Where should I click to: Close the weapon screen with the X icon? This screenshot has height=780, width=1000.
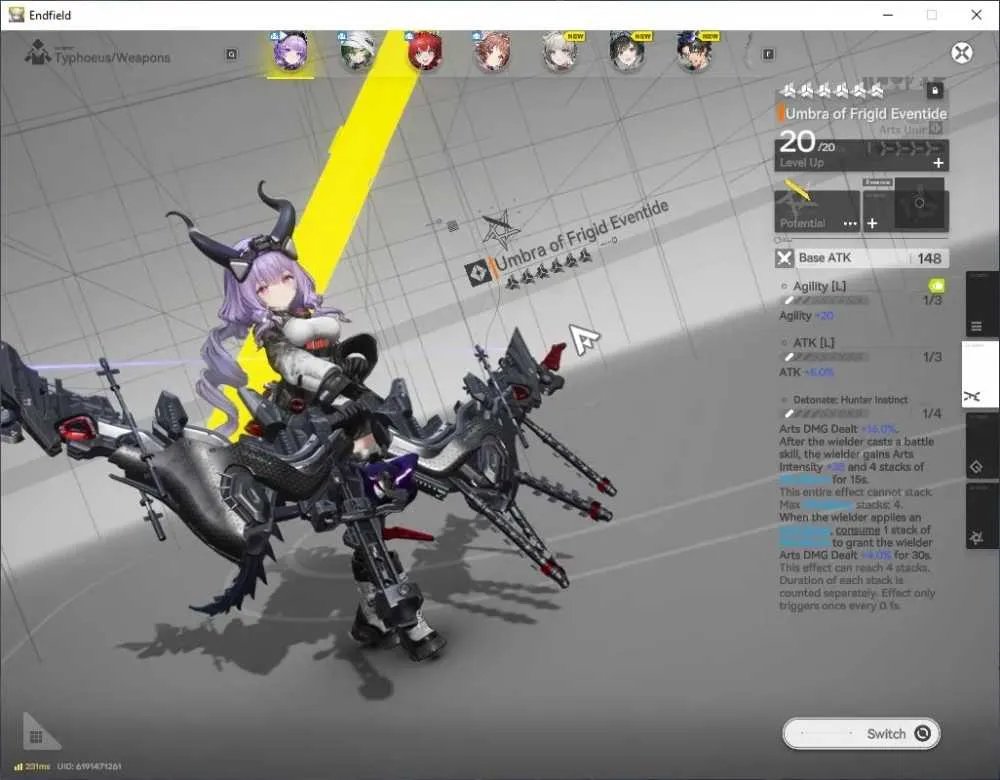pos(962,52)
